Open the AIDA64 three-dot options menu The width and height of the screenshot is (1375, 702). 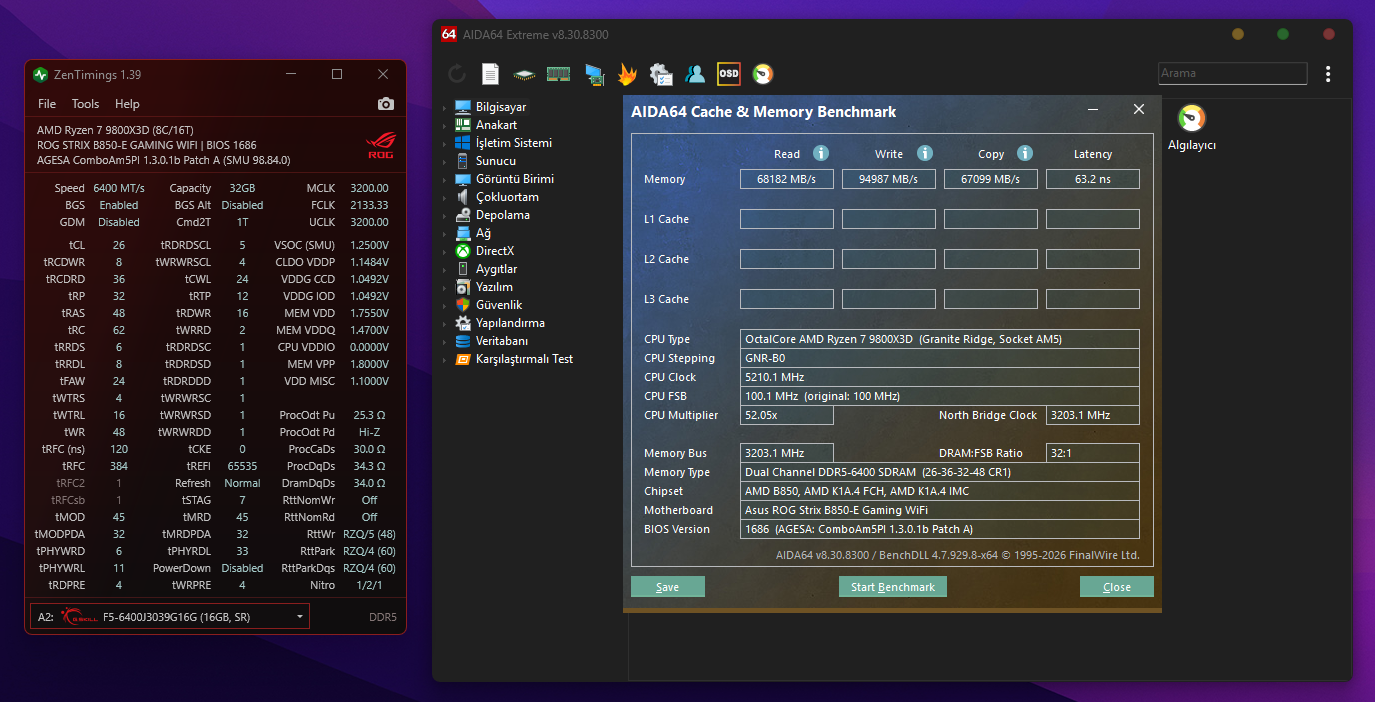point(1328,73)
